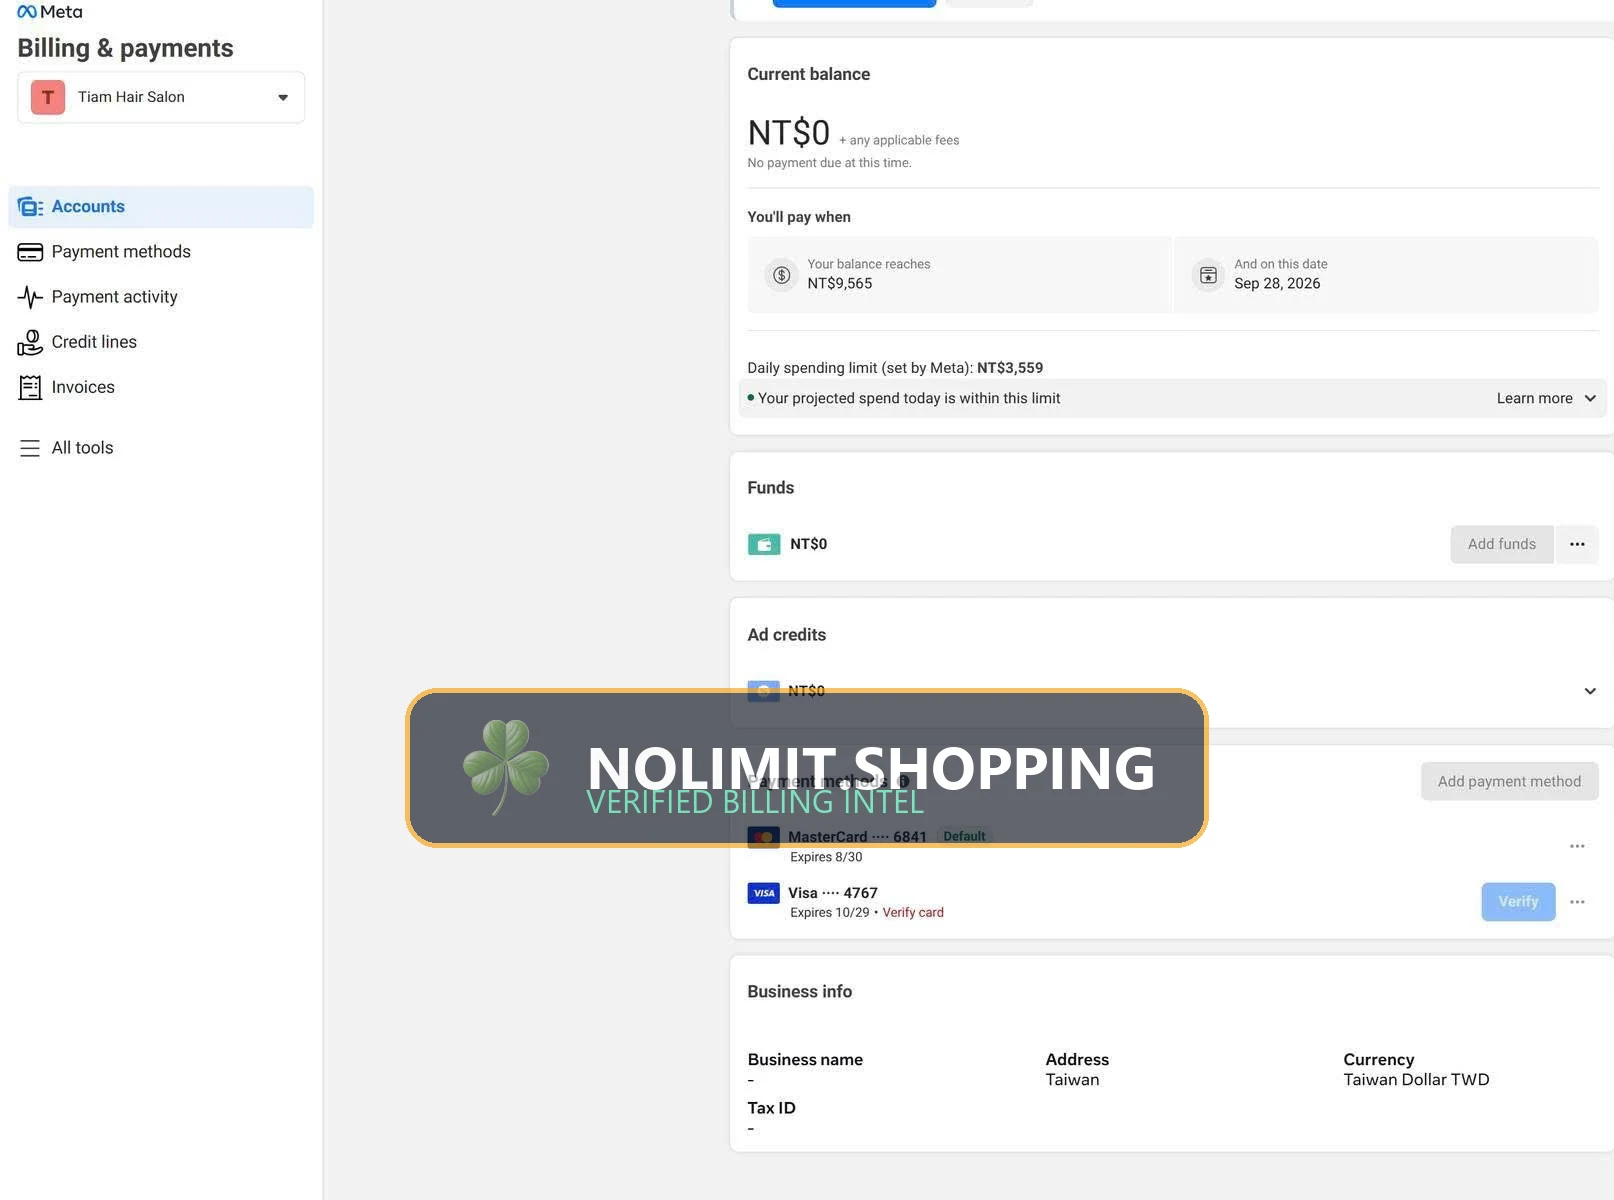The image size is (1614, 1200).
Task: Click the NT$3,559 daily spending limit
Action: [1010, 368]
